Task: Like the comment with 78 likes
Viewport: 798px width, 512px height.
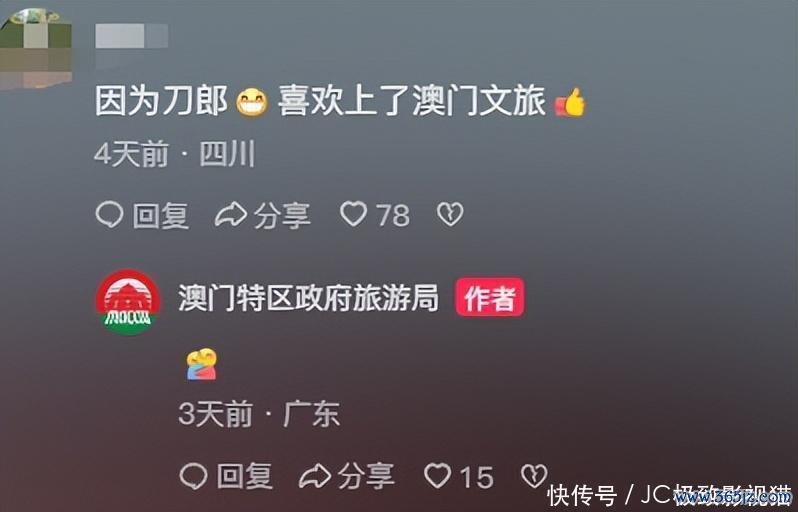Action: click(x=375, y=214)
